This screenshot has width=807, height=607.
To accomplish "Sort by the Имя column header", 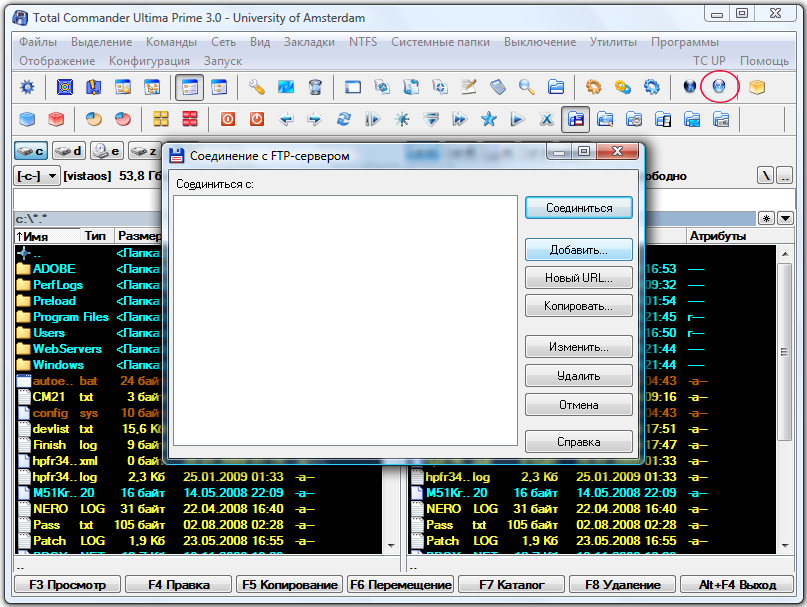I will click(x=47, y=236).
